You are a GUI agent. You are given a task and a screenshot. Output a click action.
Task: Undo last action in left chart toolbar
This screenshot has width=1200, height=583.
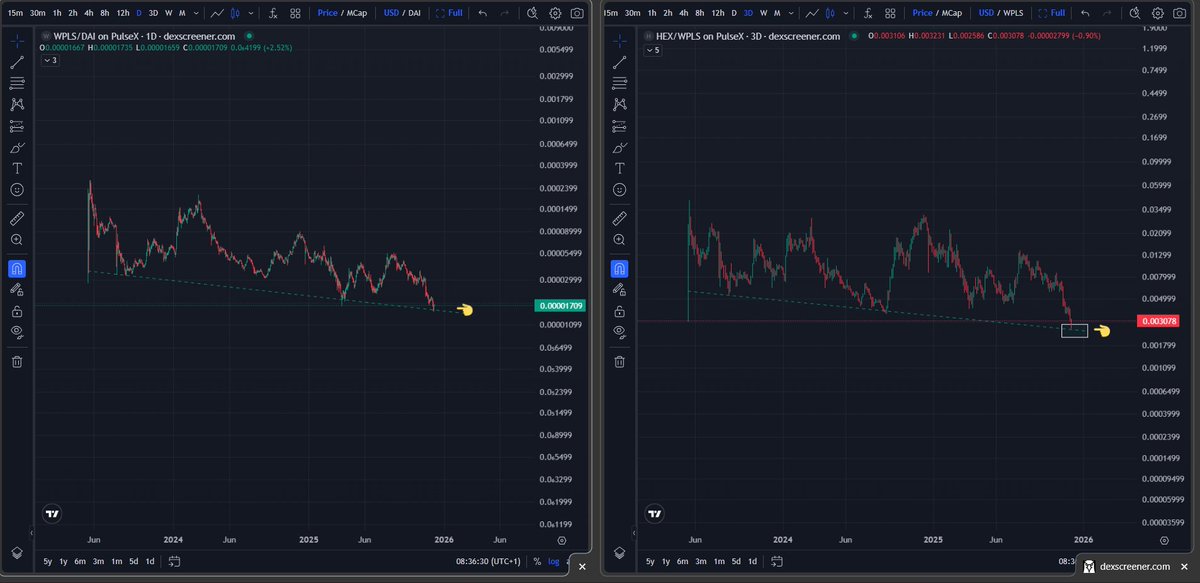[x=483, y=13]
